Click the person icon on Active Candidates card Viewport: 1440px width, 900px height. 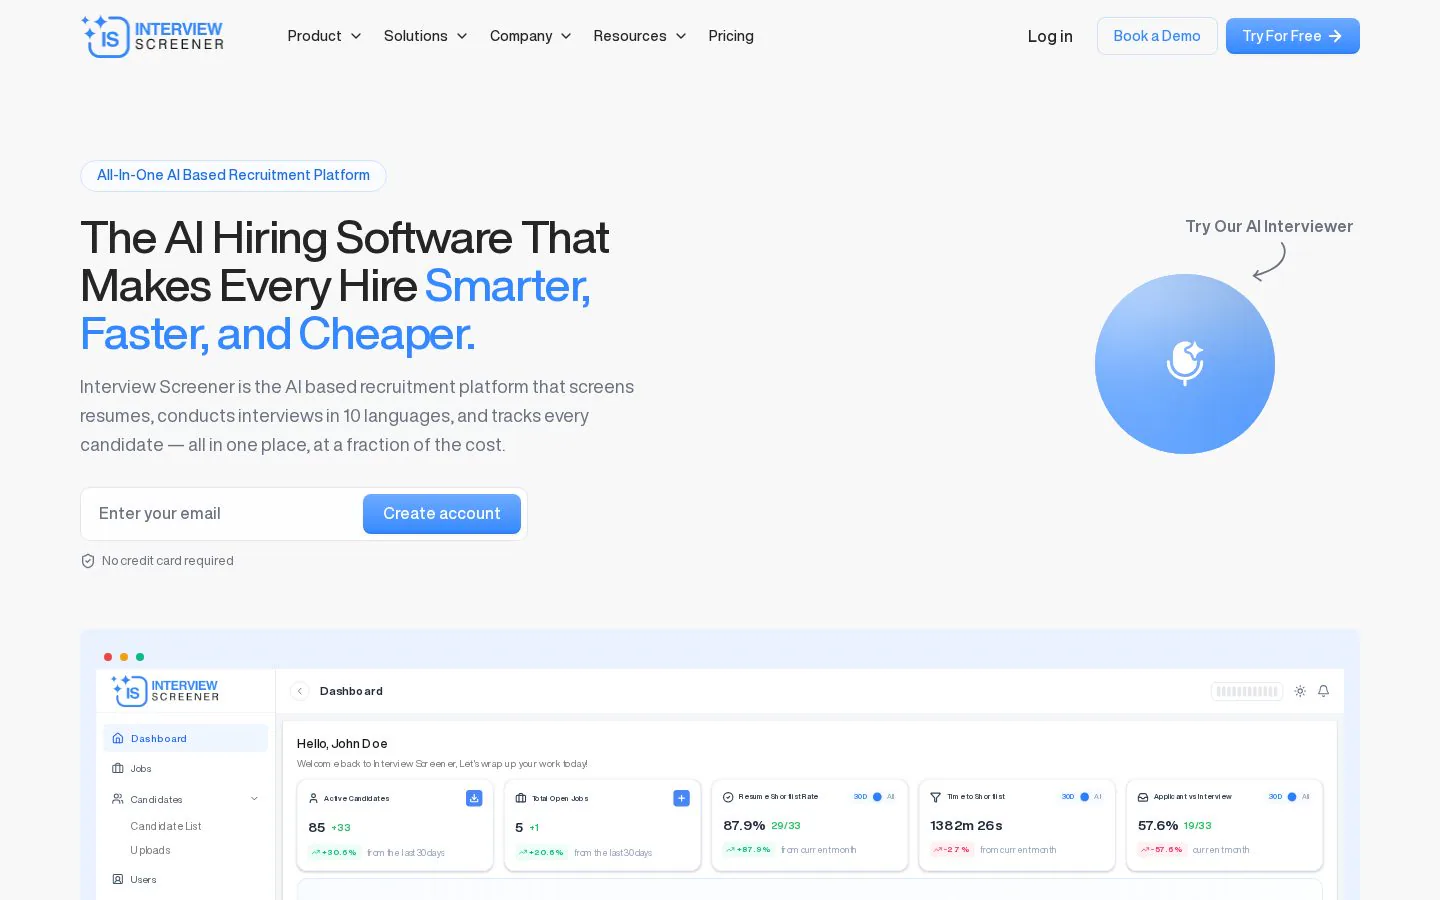coord(313,798)
